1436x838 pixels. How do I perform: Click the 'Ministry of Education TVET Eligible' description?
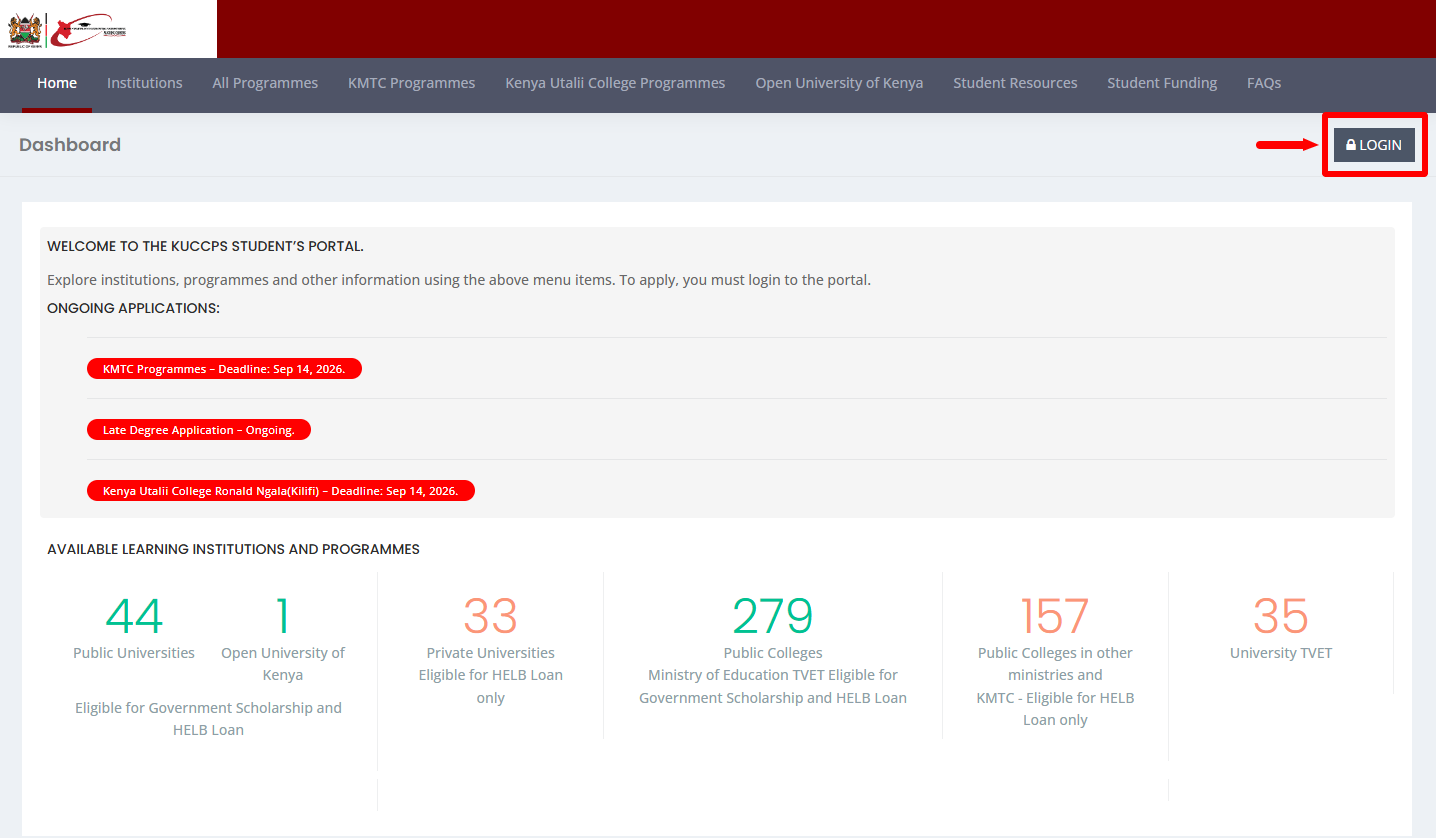(773, 686)
